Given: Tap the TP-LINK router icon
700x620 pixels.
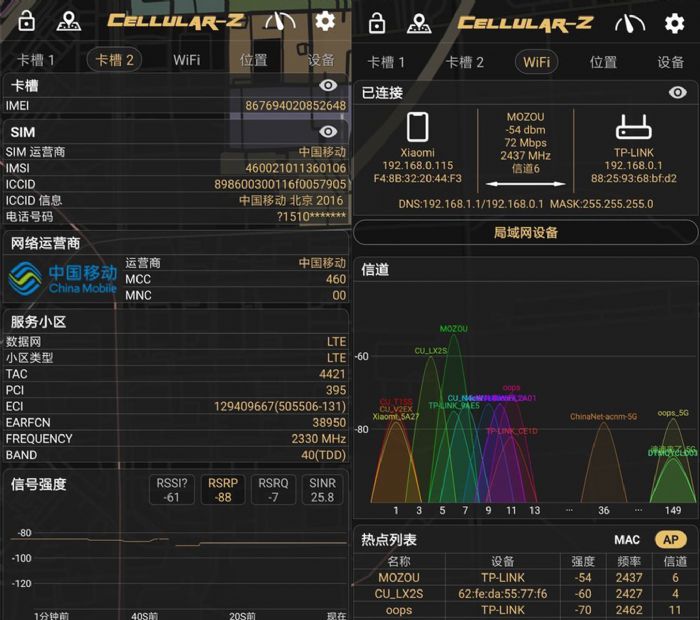Looking at the screenshot, I should [633, 127].
